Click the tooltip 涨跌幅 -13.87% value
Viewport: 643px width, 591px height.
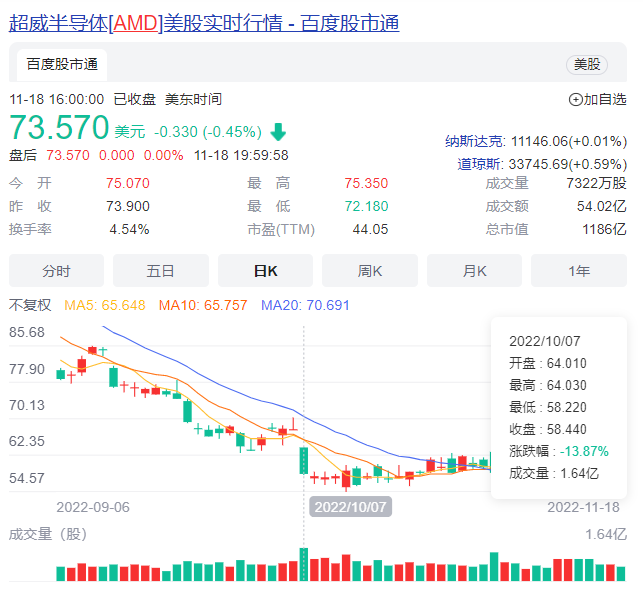tap(584, 451)
